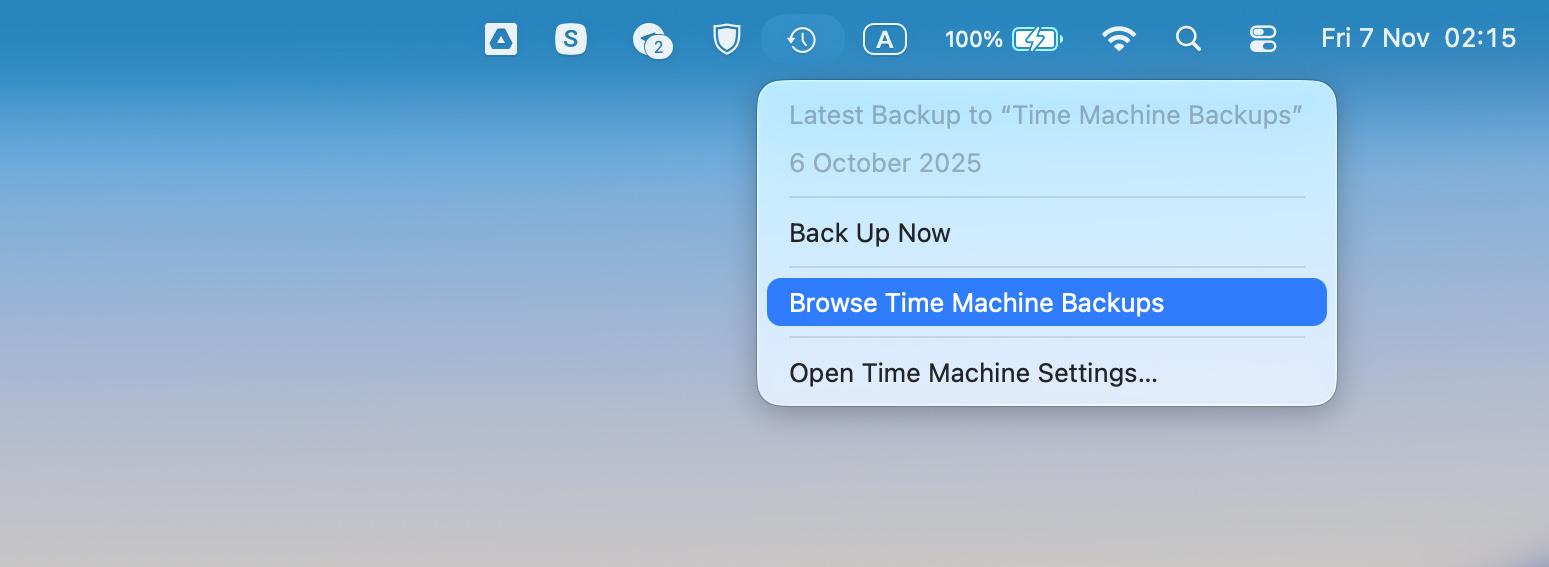Click the 100% battery percentage text
Viewport: 1549px width, 567px height.
click(974, 39)
